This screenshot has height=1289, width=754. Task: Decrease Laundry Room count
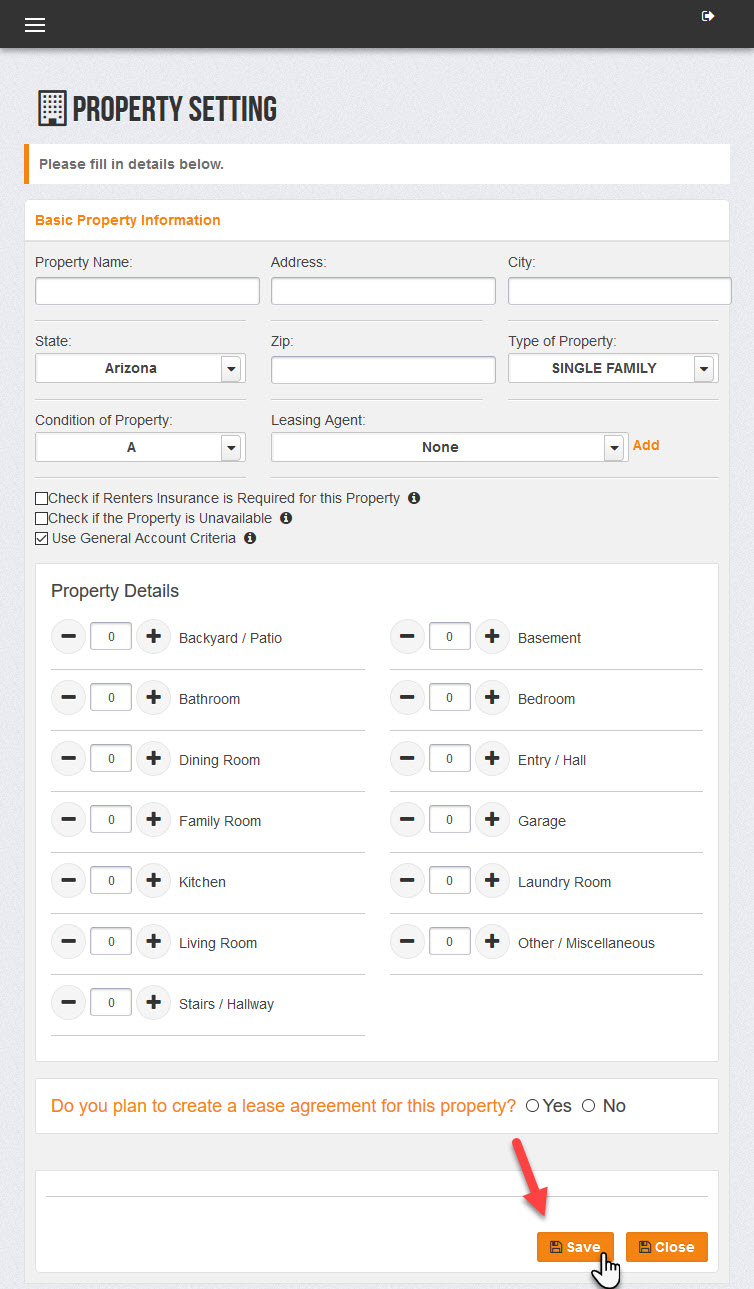(407, 881)
